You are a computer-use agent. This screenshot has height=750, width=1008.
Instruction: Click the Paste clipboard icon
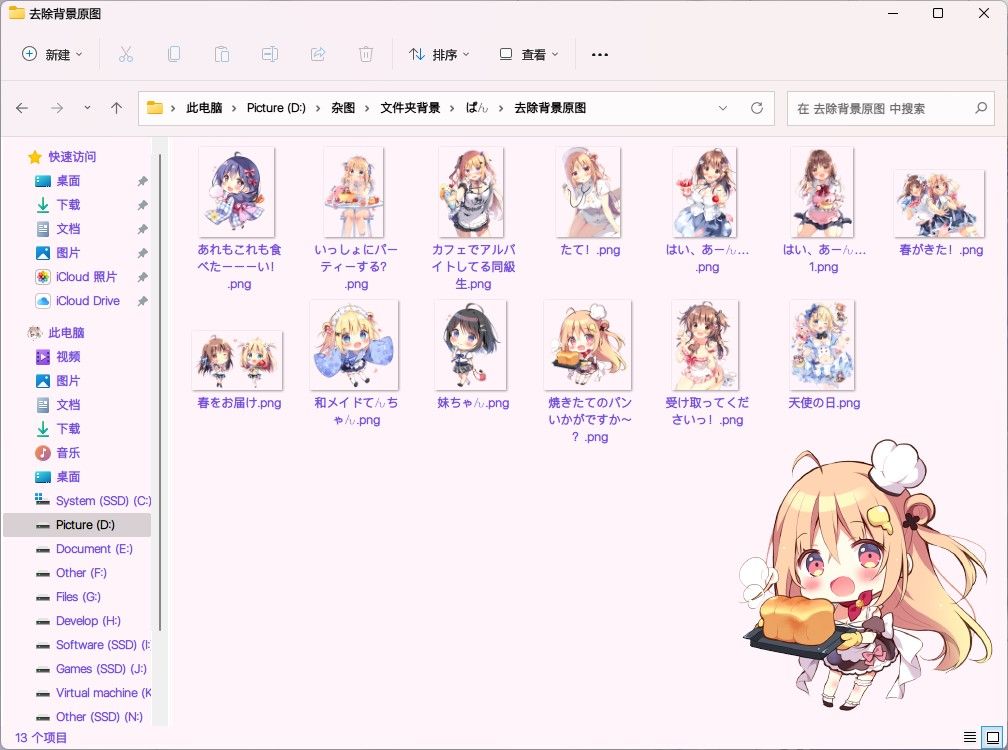222,55
